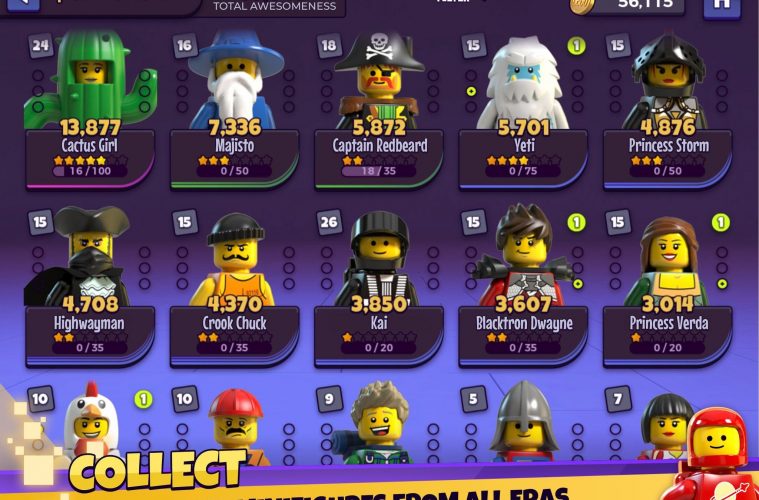Tap Captain Redbeard's 18/35 progress bar
759x500 pixels.
[x=379, y=171]
